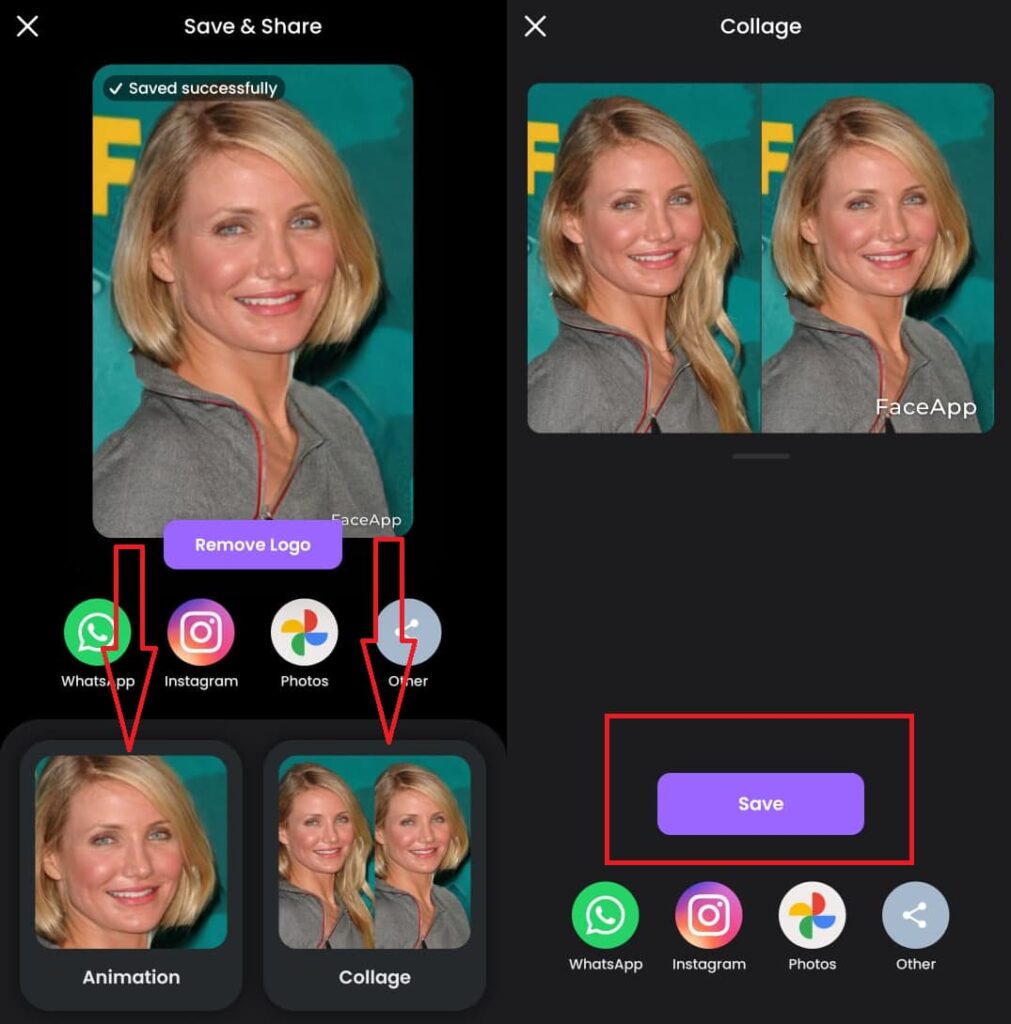The image size is (1011, 1024).
Task: Share the collage via WhatsApp
Action: 605,915
